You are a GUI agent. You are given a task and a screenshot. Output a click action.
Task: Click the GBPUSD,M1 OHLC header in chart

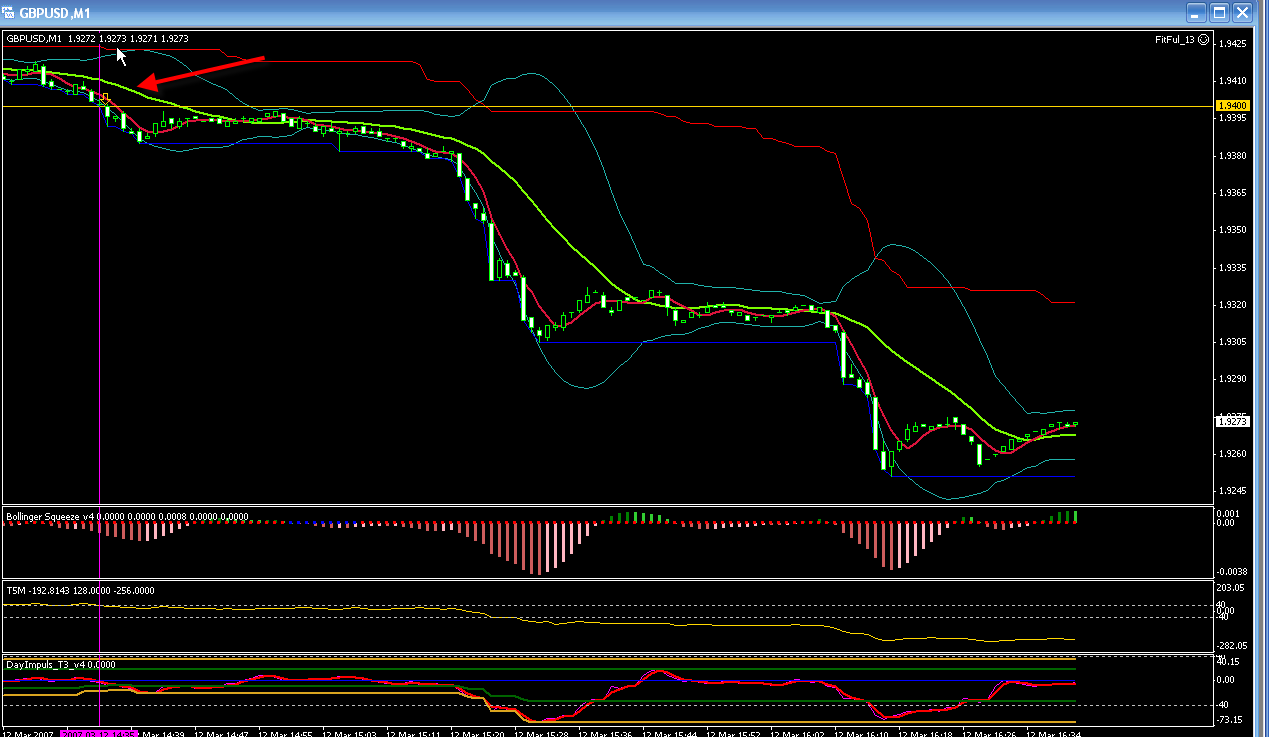coord(97,39)
